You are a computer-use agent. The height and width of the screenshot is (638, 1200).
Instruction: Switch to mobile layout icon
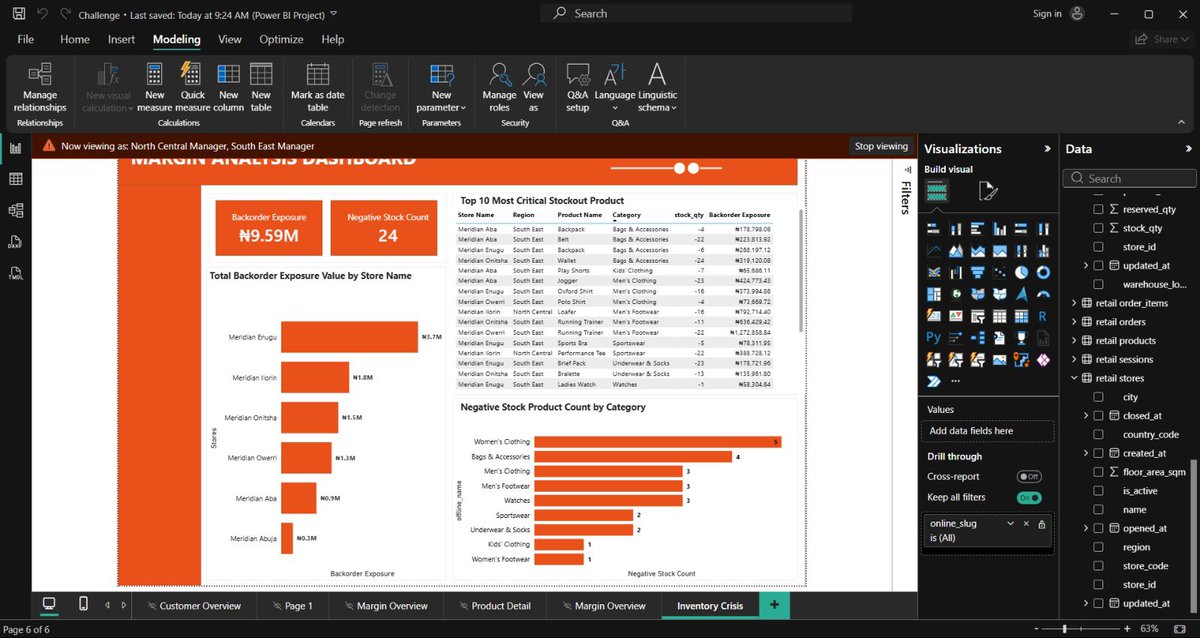pyautogui.click(x=83, y=604)
